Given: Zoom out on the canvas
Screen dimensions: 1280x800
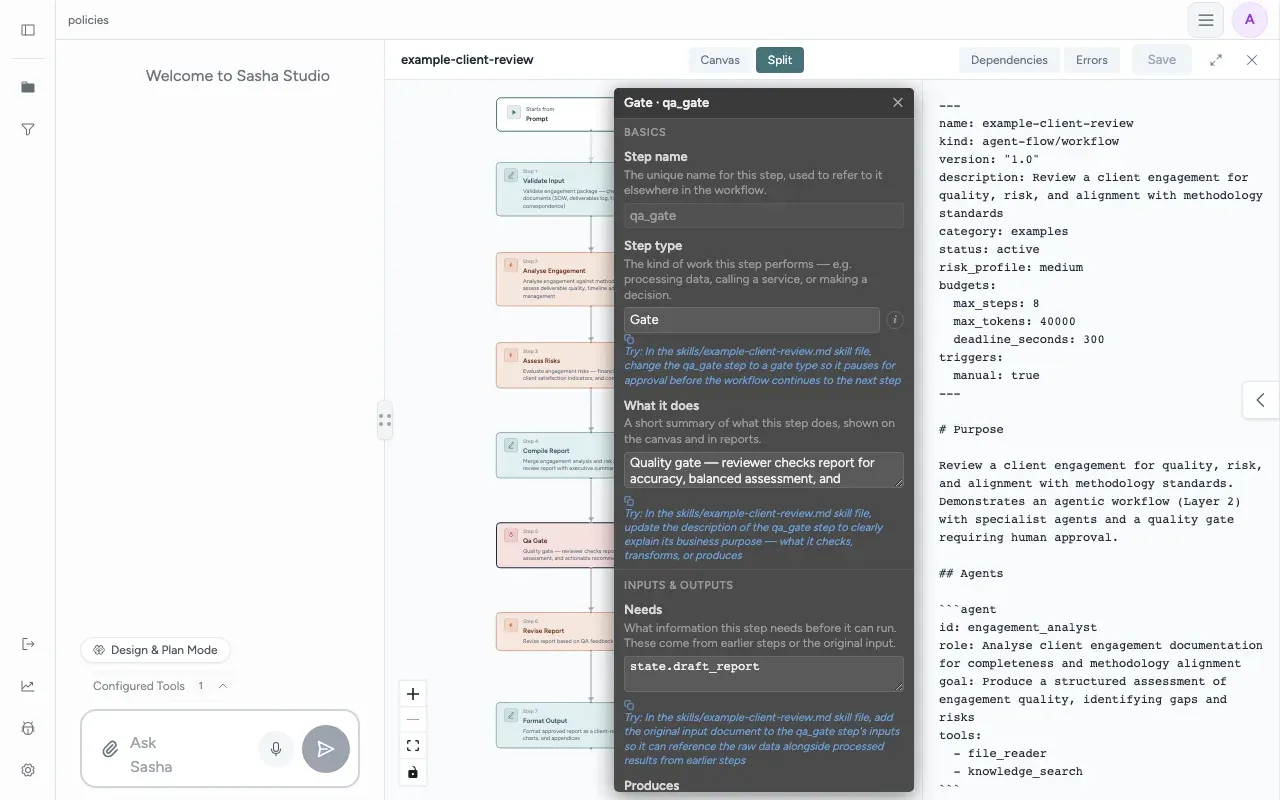Looking at the screenshot, I should pyautogui.click(x=413, y=720).
